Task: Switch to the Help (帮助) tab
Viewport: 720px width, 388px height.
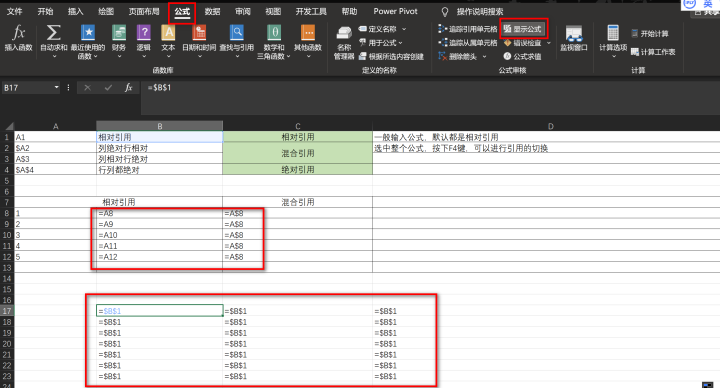Action: [x=349, y=11]
